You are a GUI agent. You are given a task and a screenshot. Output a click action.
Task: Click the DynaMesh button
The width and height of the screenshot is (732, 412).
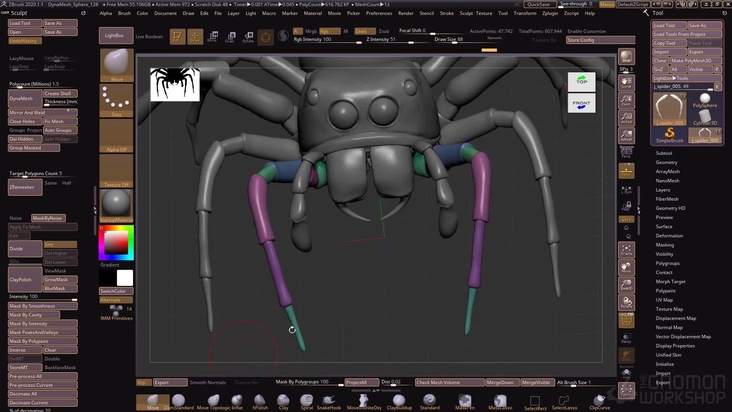click(x=25, y=98)
